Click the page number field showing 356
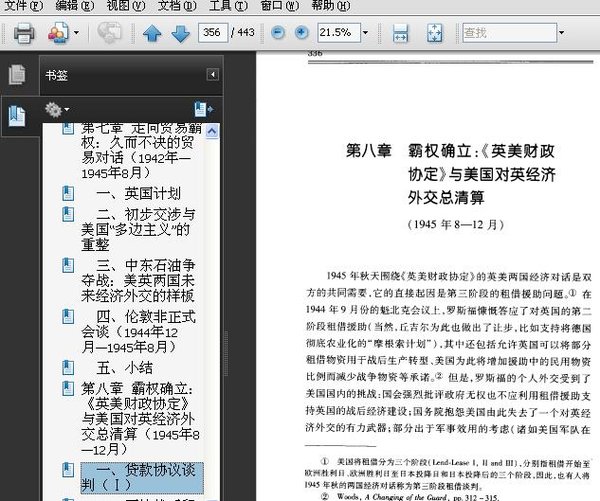Image resolution: width=600 pixels, height=501 pixels. point(213,33)
